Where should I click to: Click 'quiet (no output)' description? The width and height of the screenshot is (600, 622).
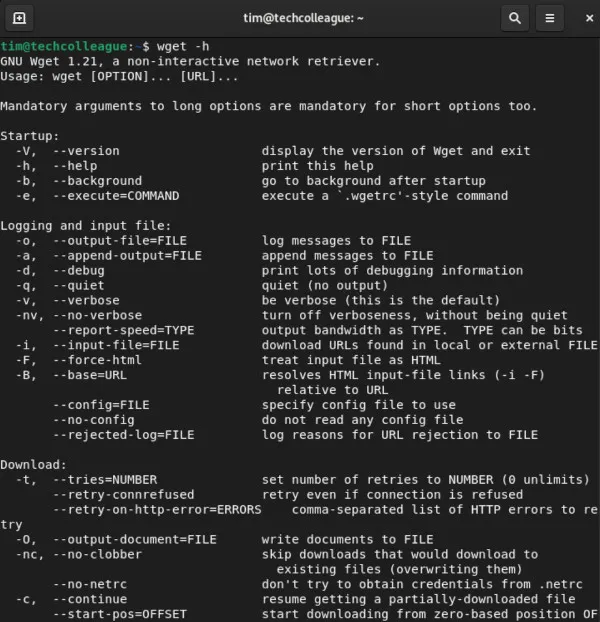click(x=325, y=286)
